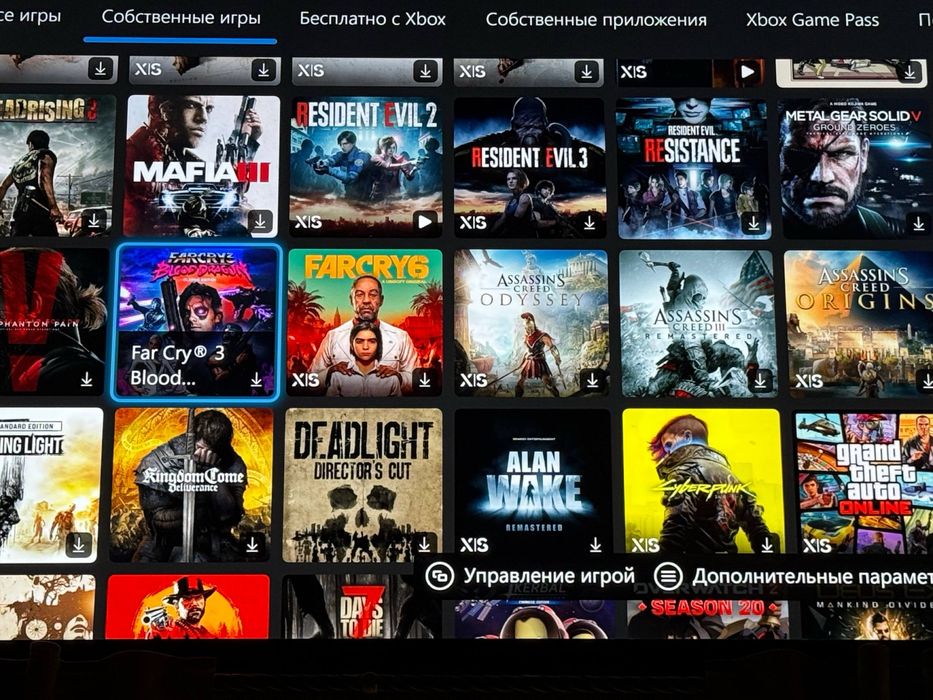This screenshot has width=933, height=700.
Task: Click download icon on Alan Wake Remastered tile
Action: coord(596,545)
